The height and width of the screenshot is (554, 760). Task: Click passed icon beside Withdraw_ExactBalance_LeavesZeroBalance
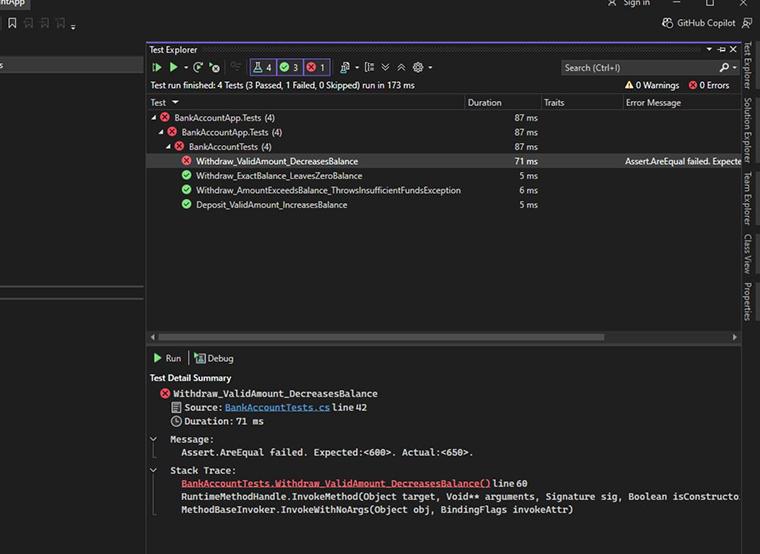(187, 175)
